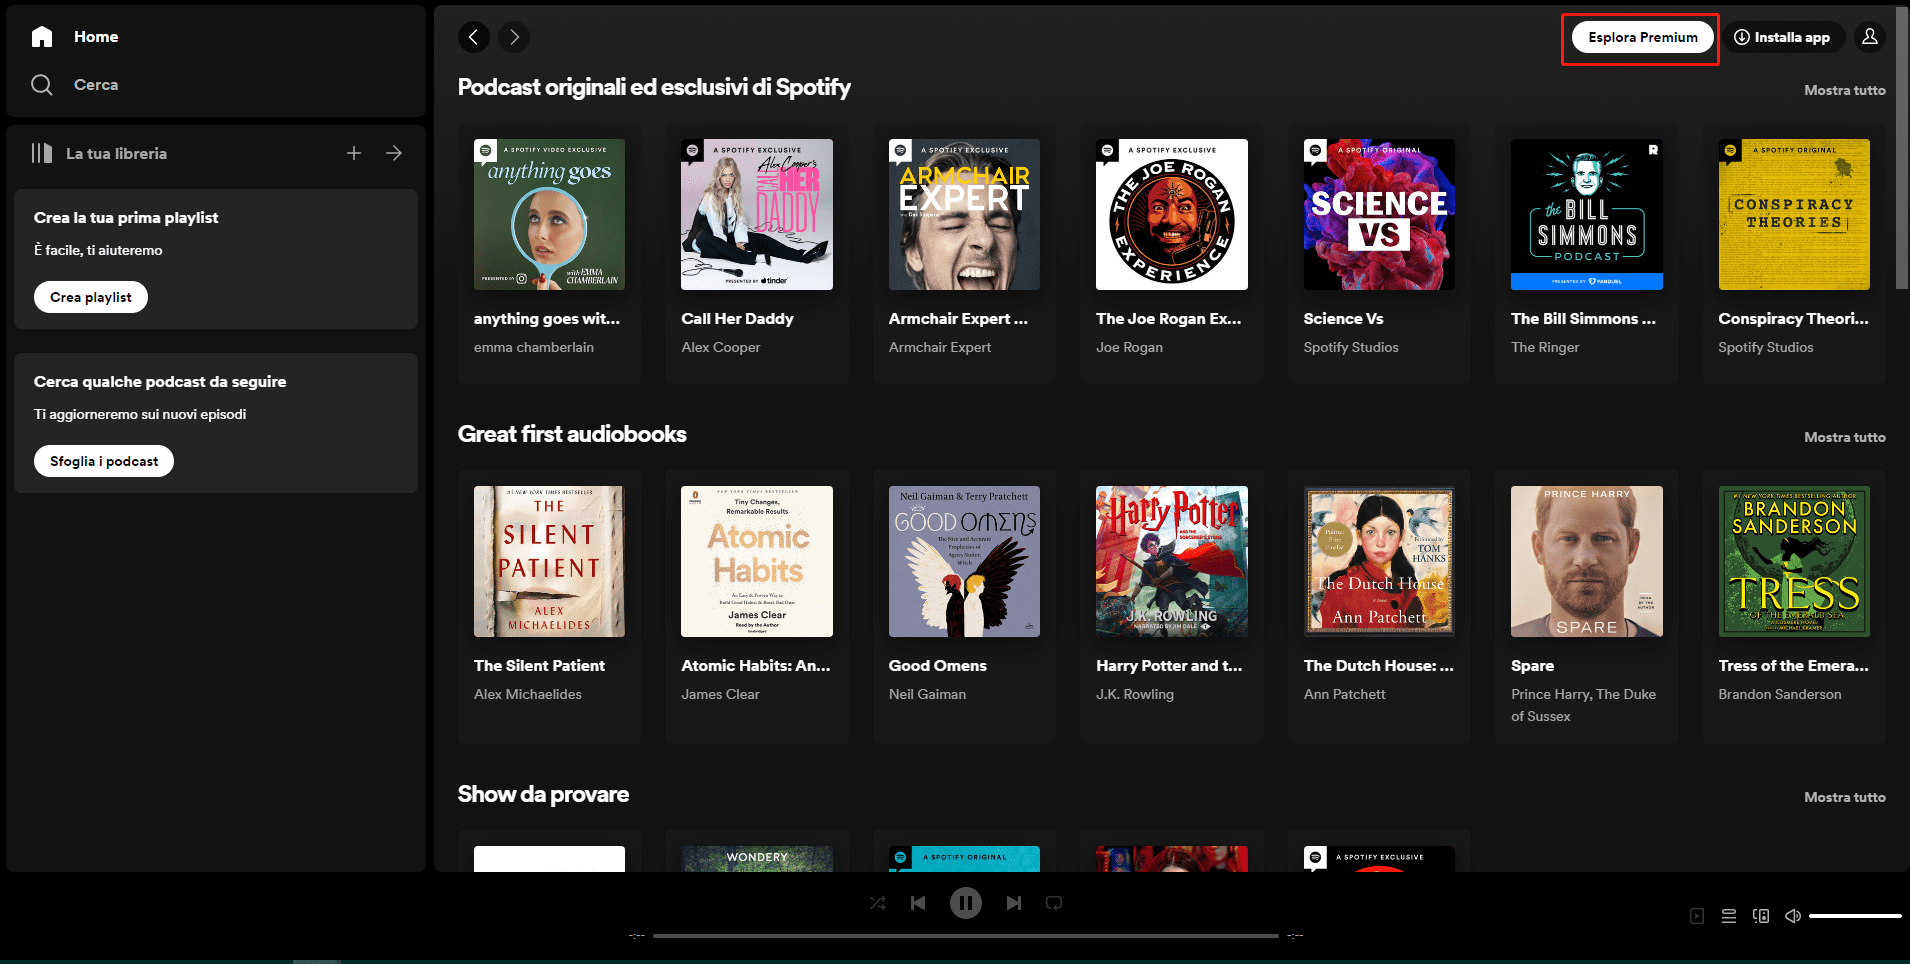
Task: Open Harry Potter audiobook cover
Action: 1172,561
